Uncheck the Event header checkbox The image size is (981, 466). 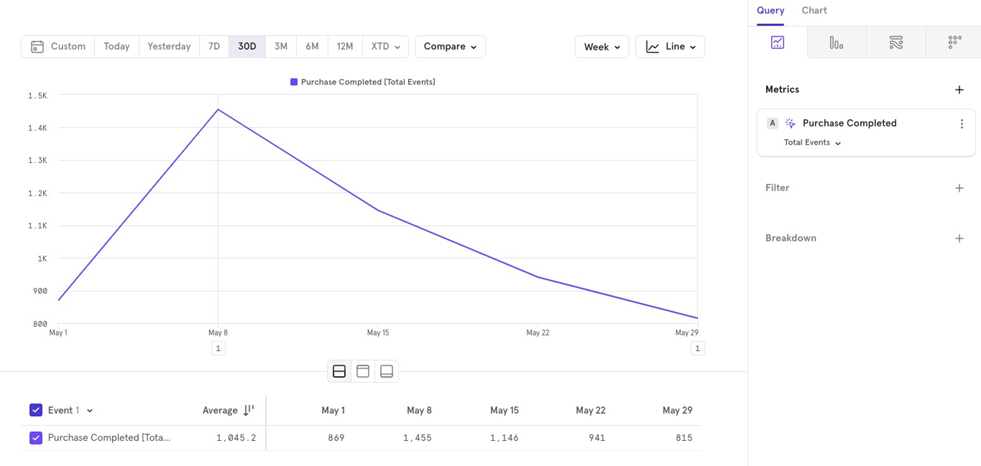click(x=36, y=410)
